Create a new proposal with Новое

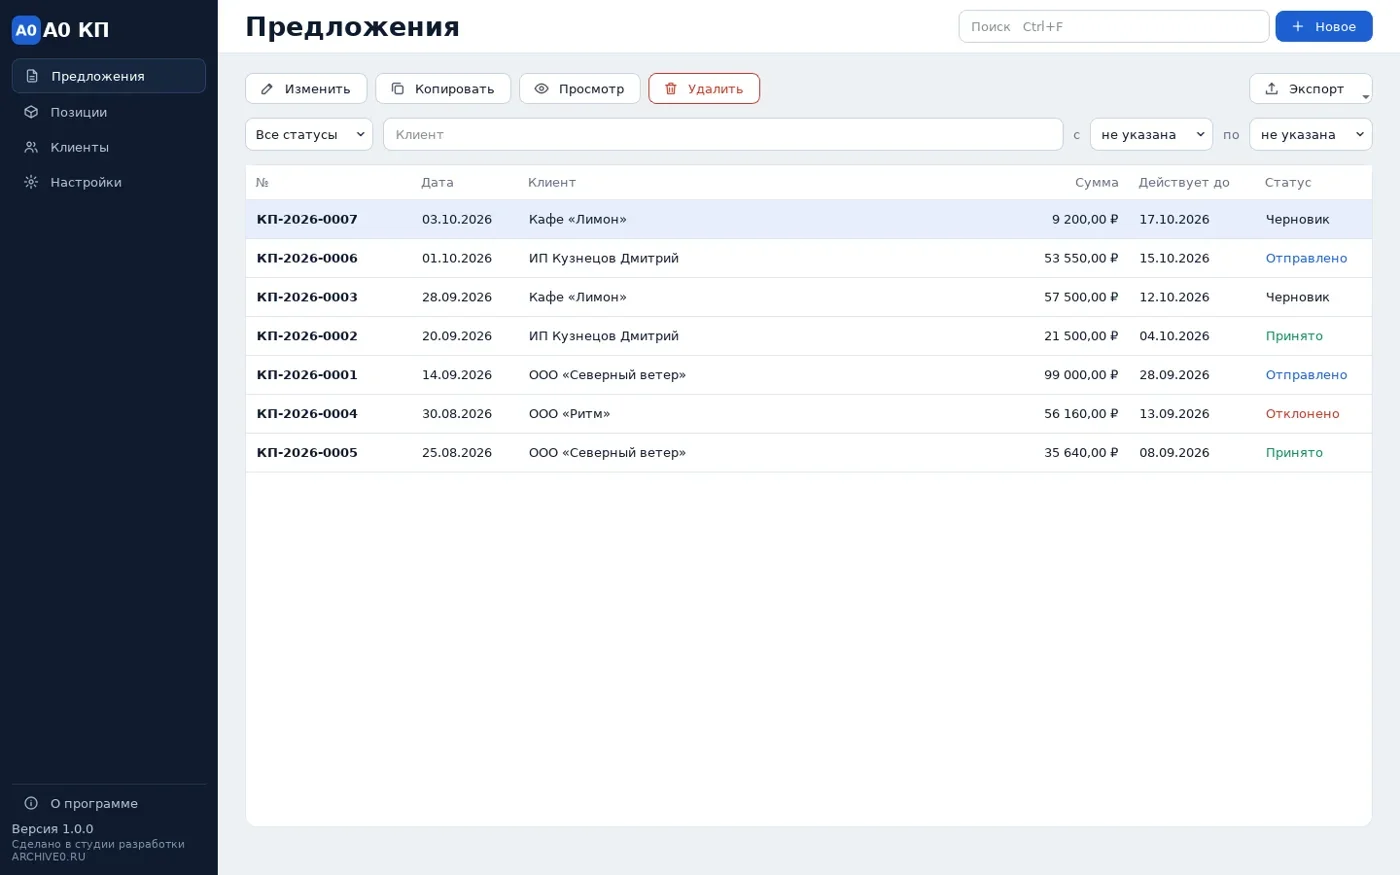pyautogui.click(x=1324, y=26)
